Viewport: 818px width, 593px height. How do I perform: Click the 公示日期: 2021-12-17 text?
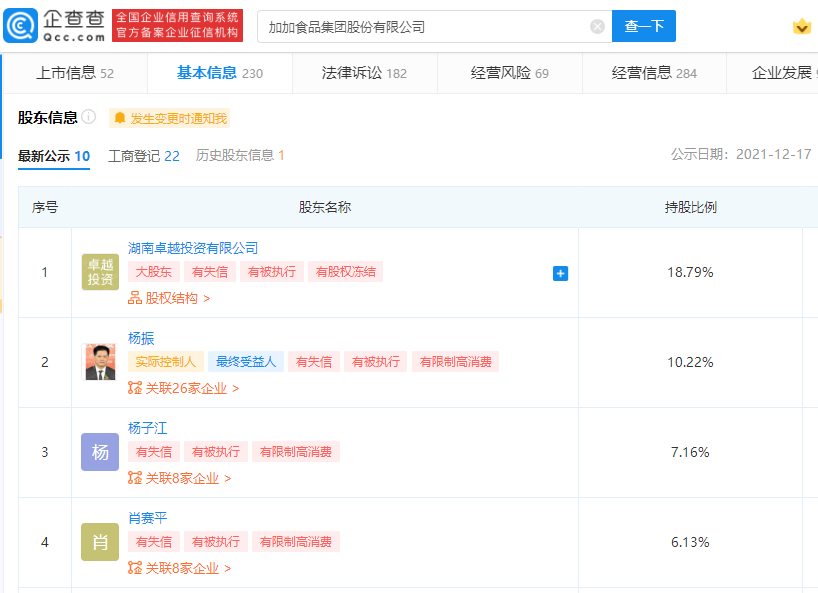[741, 154]
